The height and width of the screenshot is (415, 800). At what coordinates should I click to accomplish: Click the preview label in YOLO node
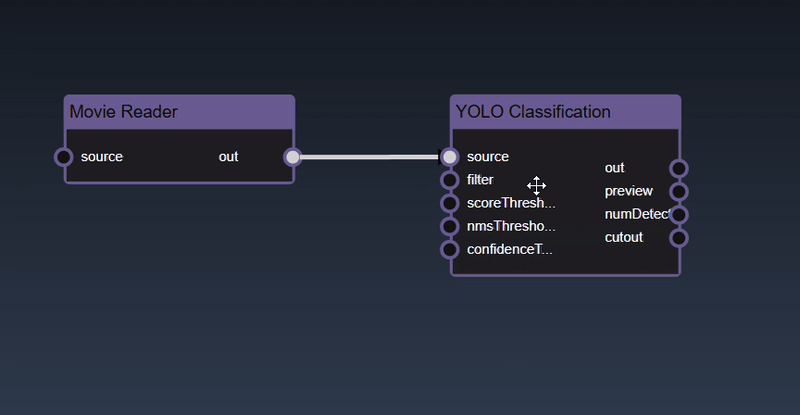[628, 191]
